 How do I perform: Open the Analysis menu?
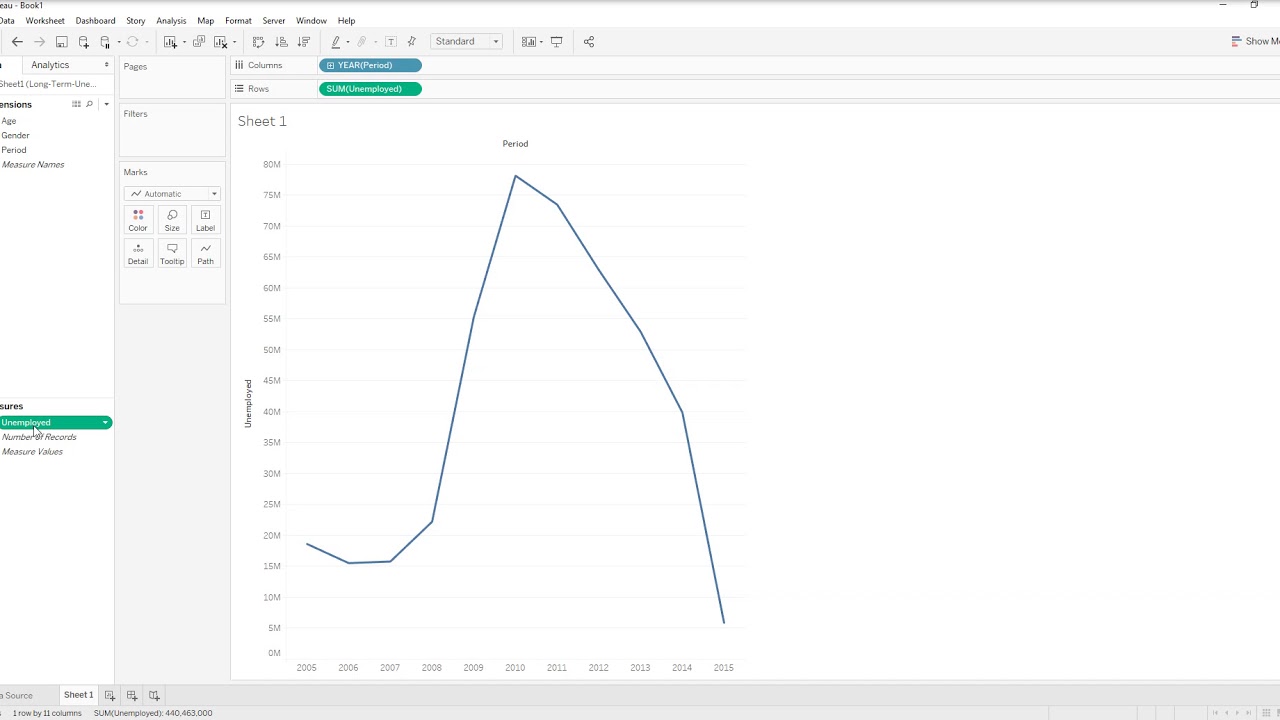point(171,20)
